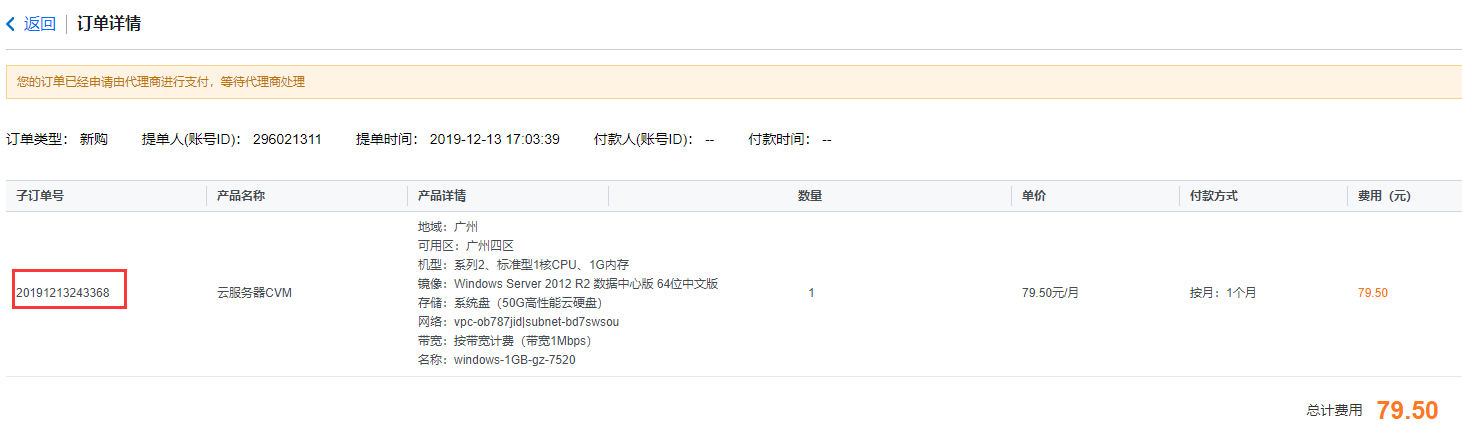Click the 按月：1个月 payment mode
1462x444 pixels.
[x=1223, y=293]
